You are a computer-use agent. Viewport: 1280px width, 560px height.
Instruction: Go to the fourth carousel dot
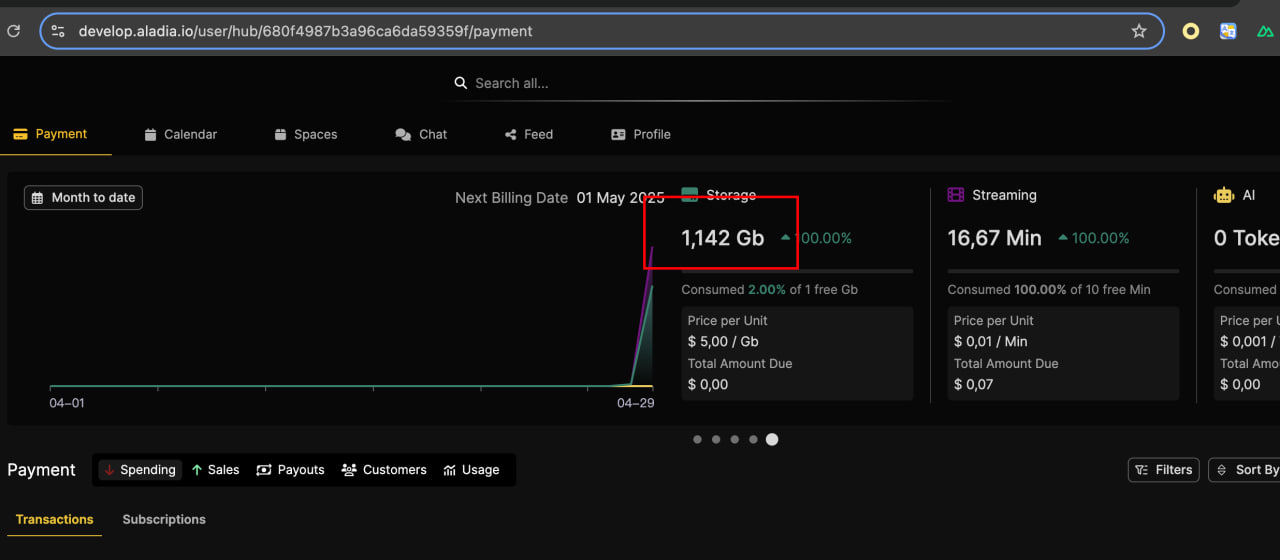[x=753, y=439]
